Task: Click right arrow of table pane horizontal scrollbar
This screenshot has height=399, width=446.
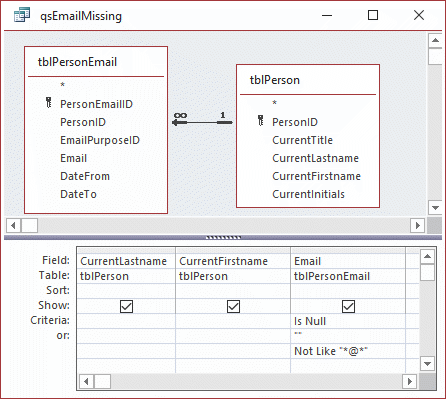Action: [x=418, y=226]
